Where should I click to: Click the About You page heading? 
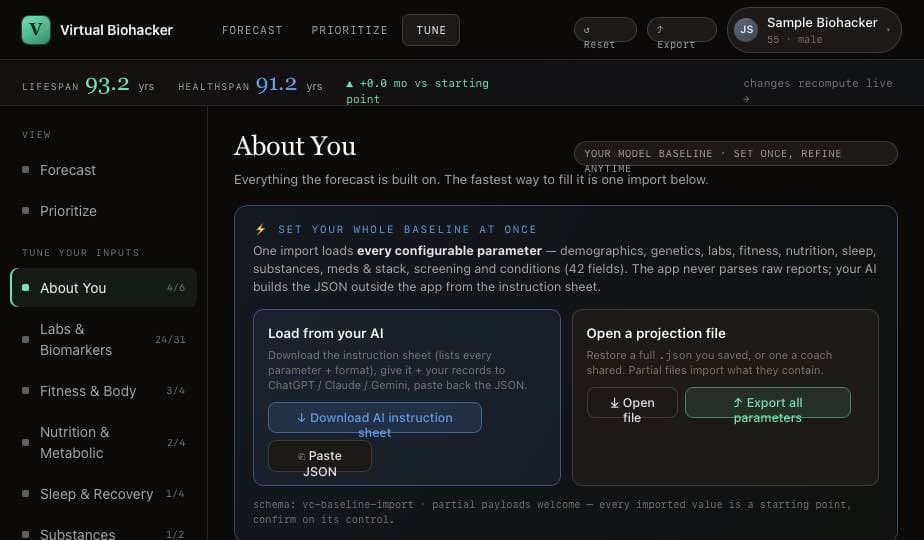(295, 146)
